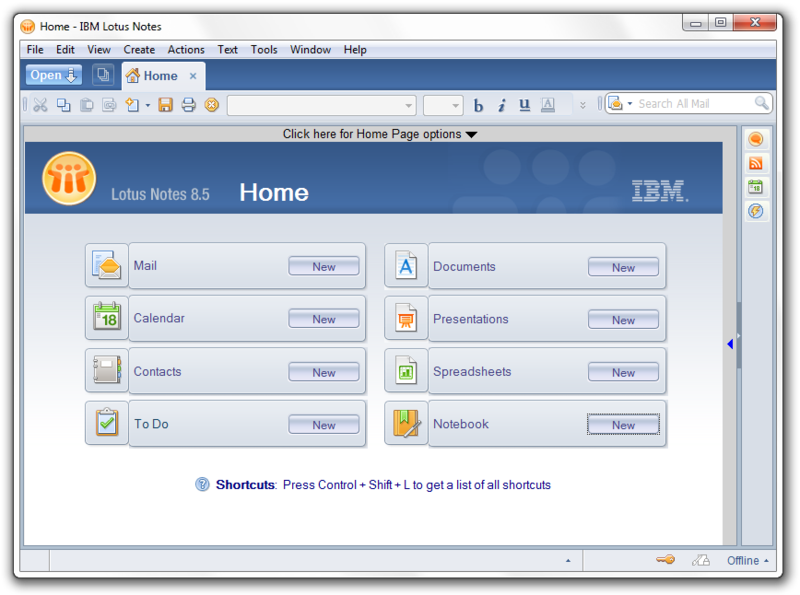Toggle italic text formatting
This screenshot has height=595, width=800.
[x=502, y=105]
